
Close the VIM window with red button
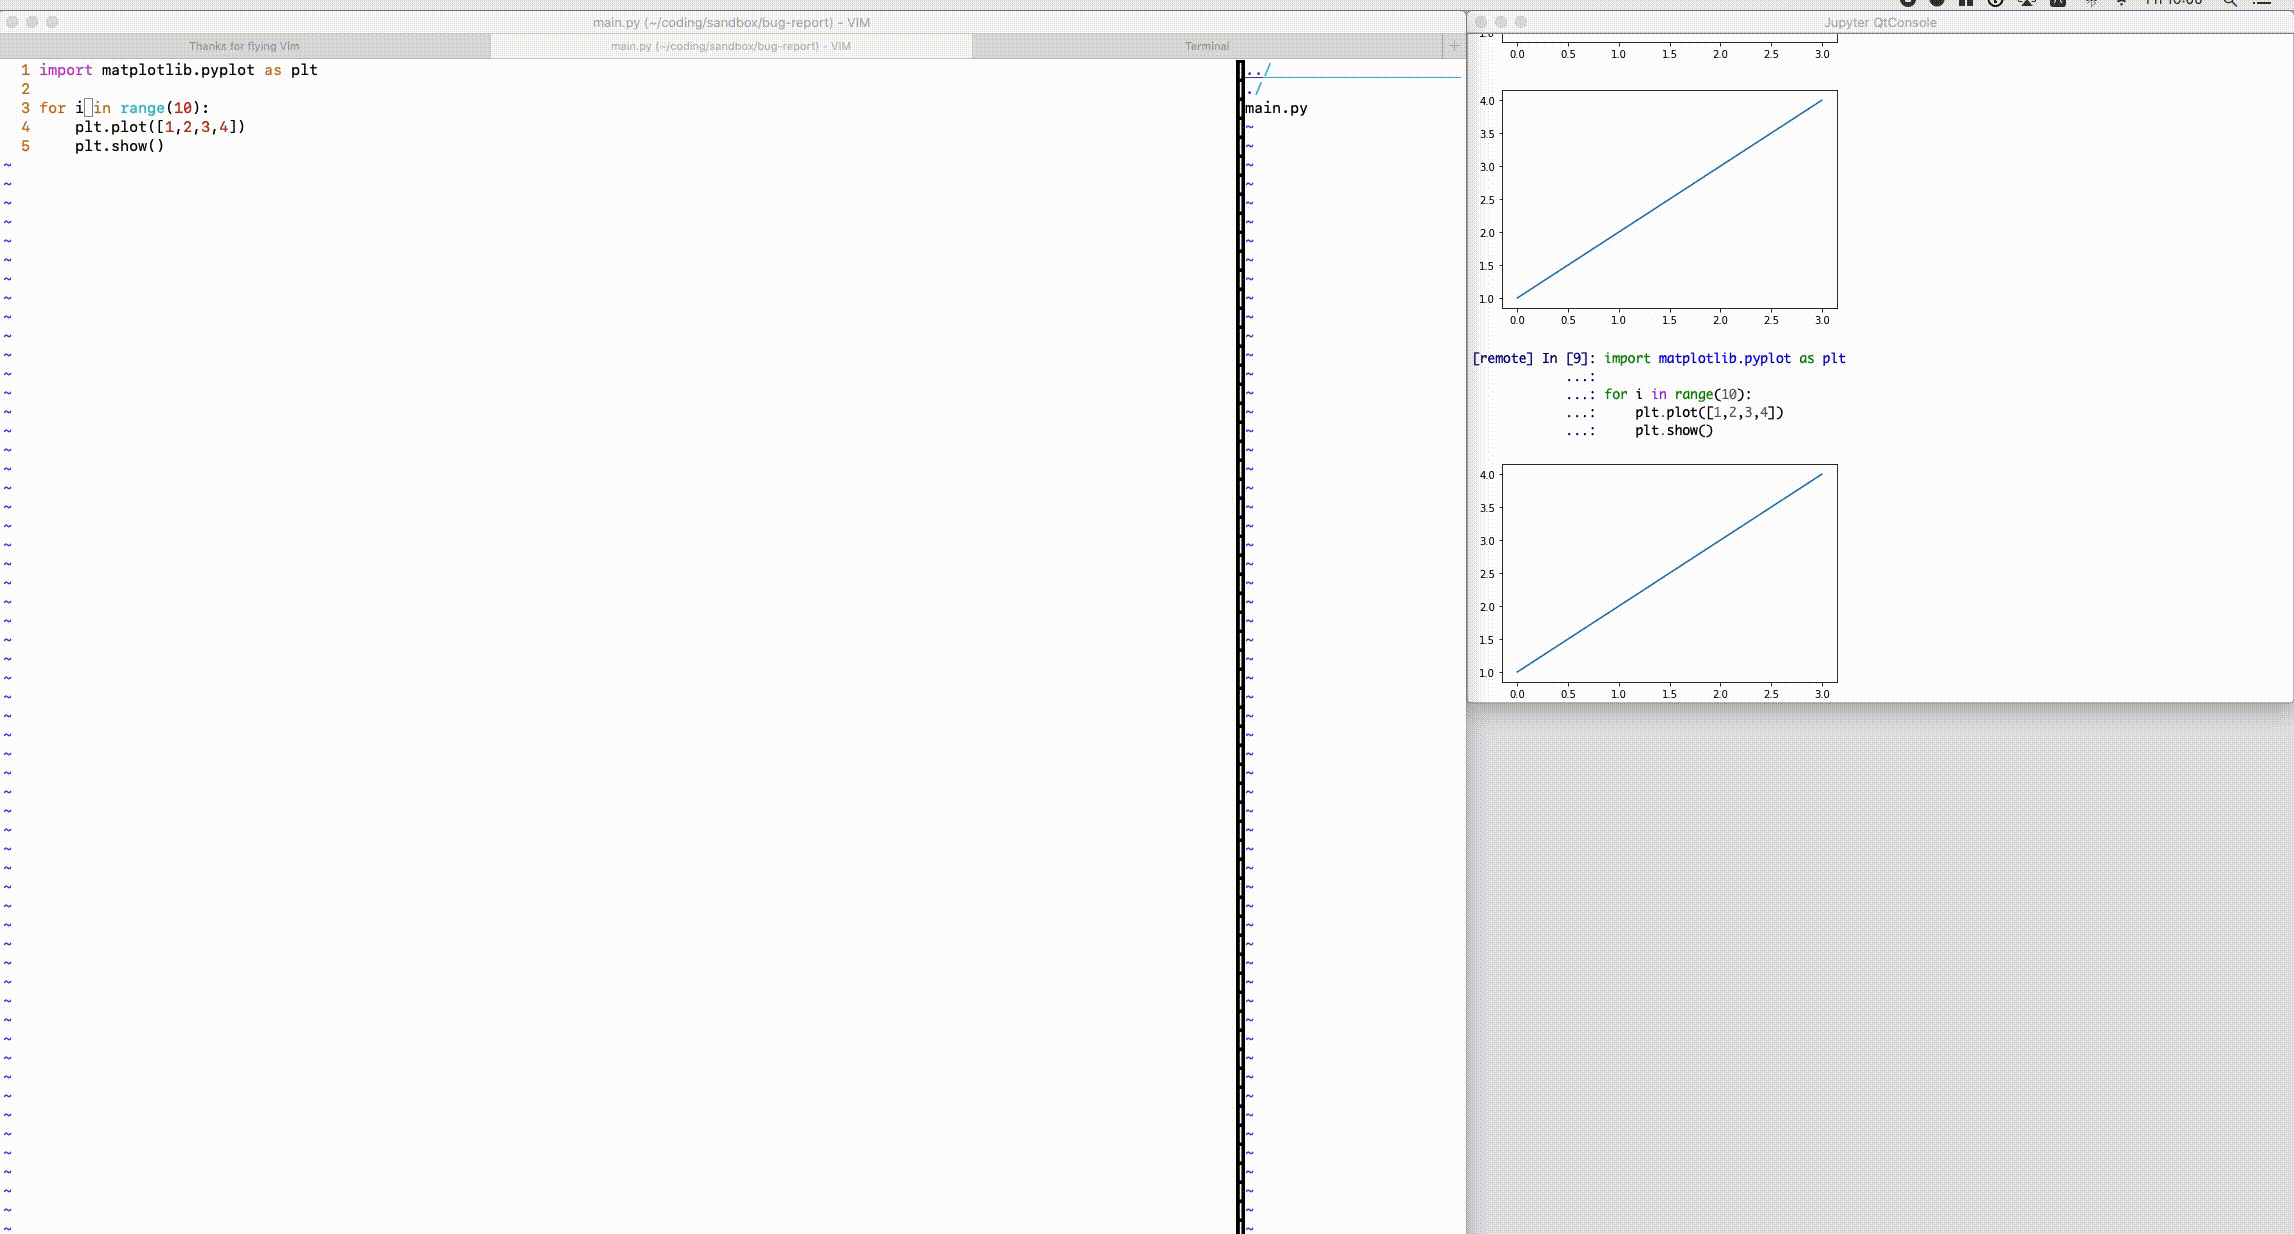[x=12, y=22]
